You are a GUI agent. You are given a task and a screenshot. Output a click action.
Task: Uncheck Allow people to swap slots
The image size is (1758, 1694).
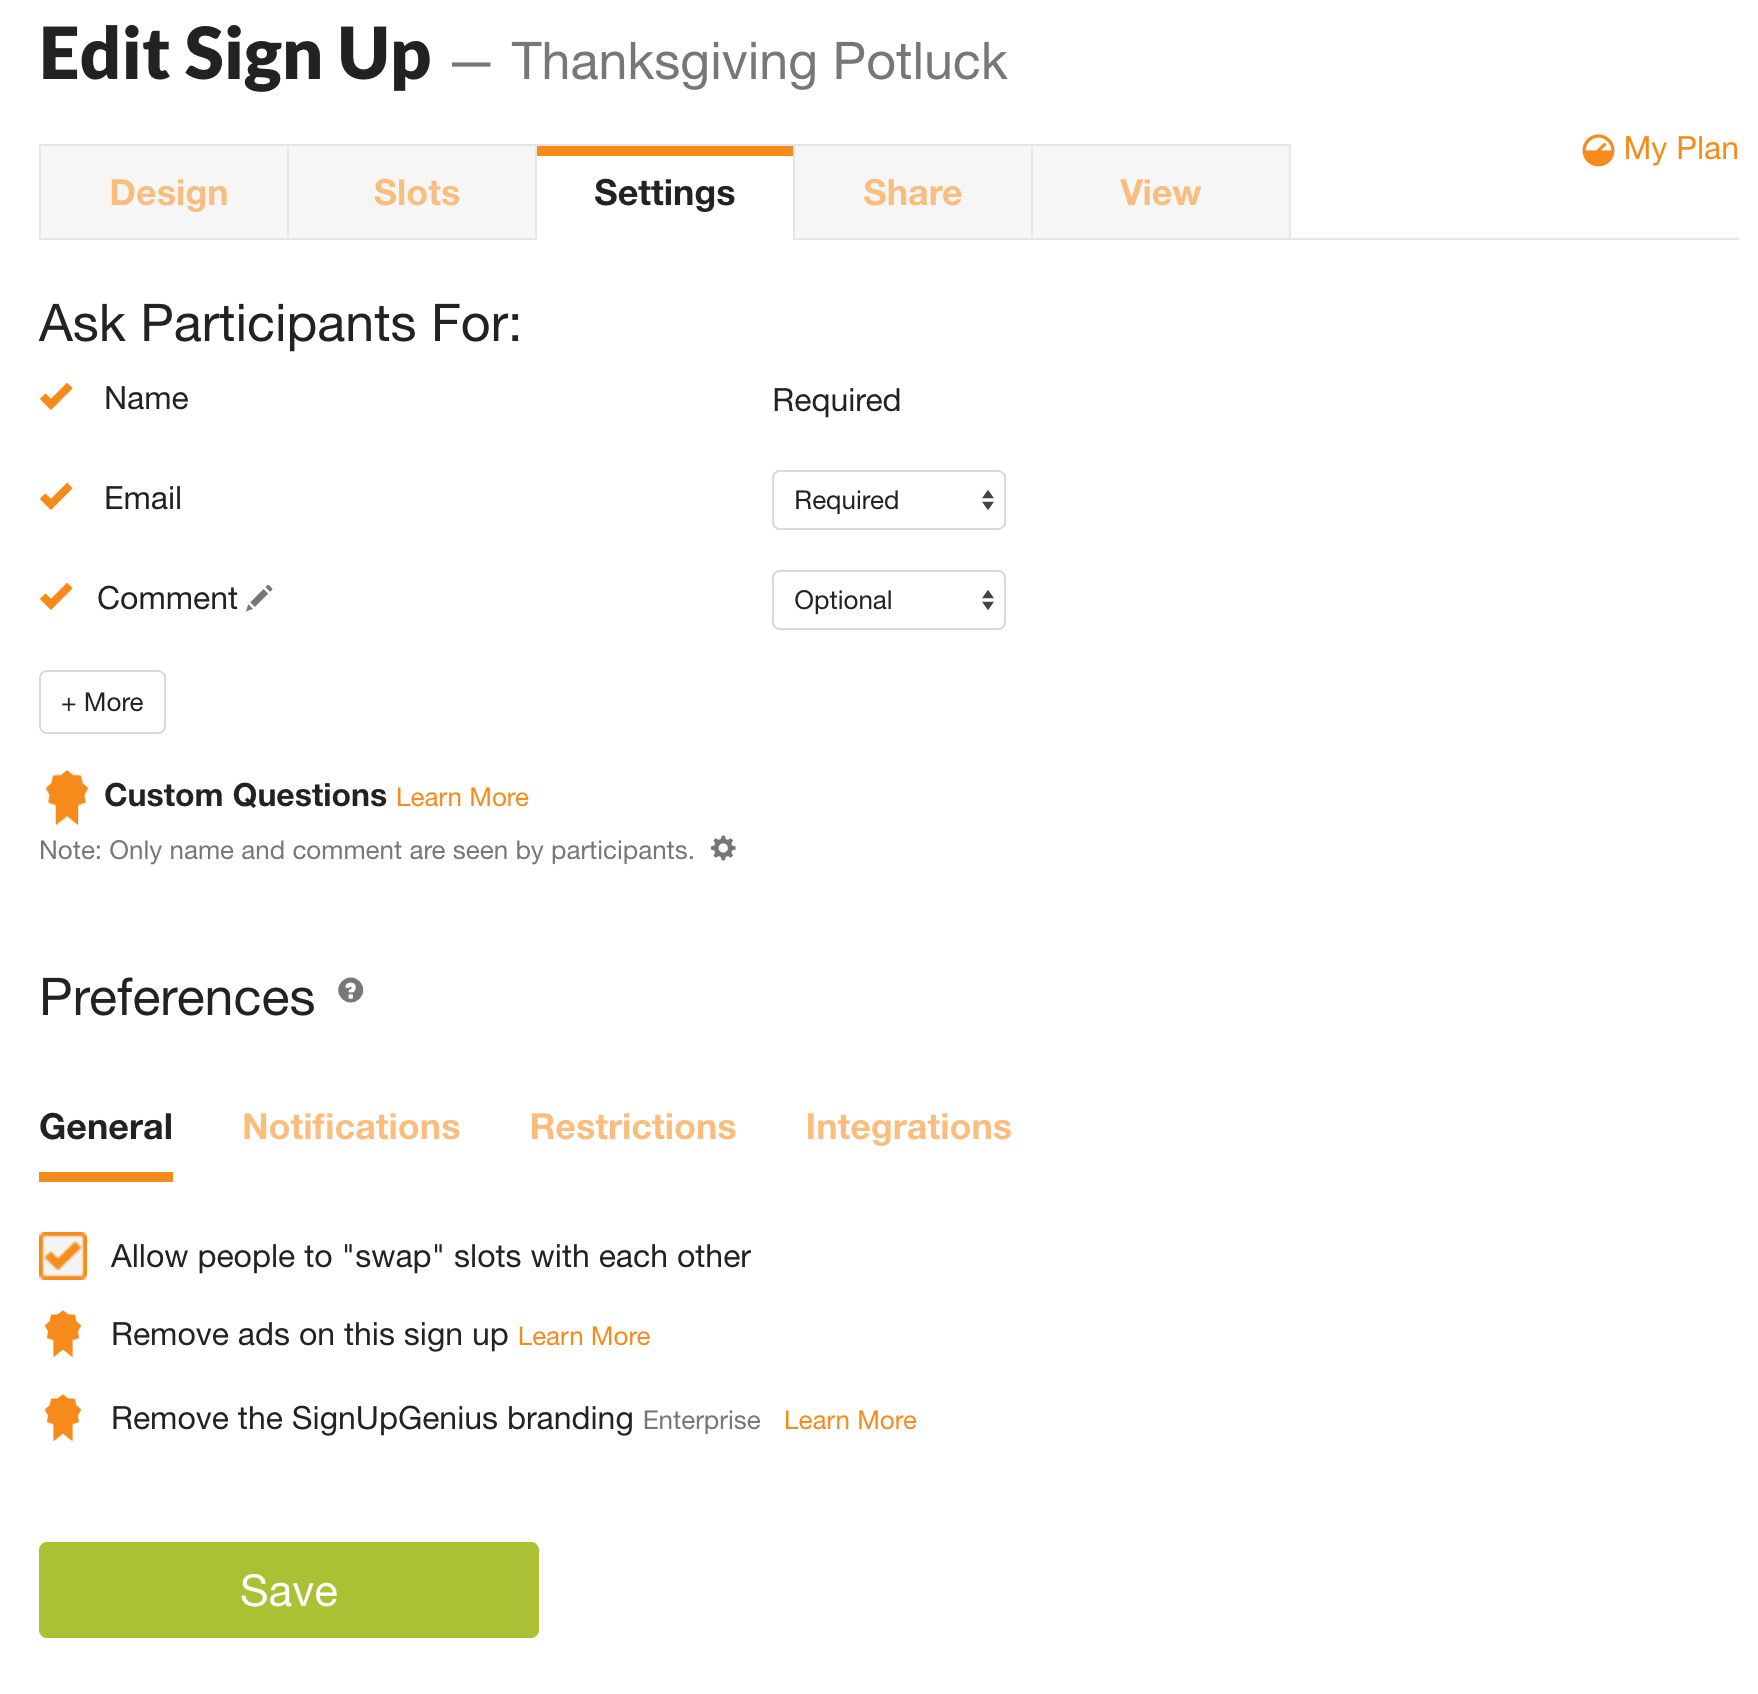pyautogui.click(x=62, y=1256)
